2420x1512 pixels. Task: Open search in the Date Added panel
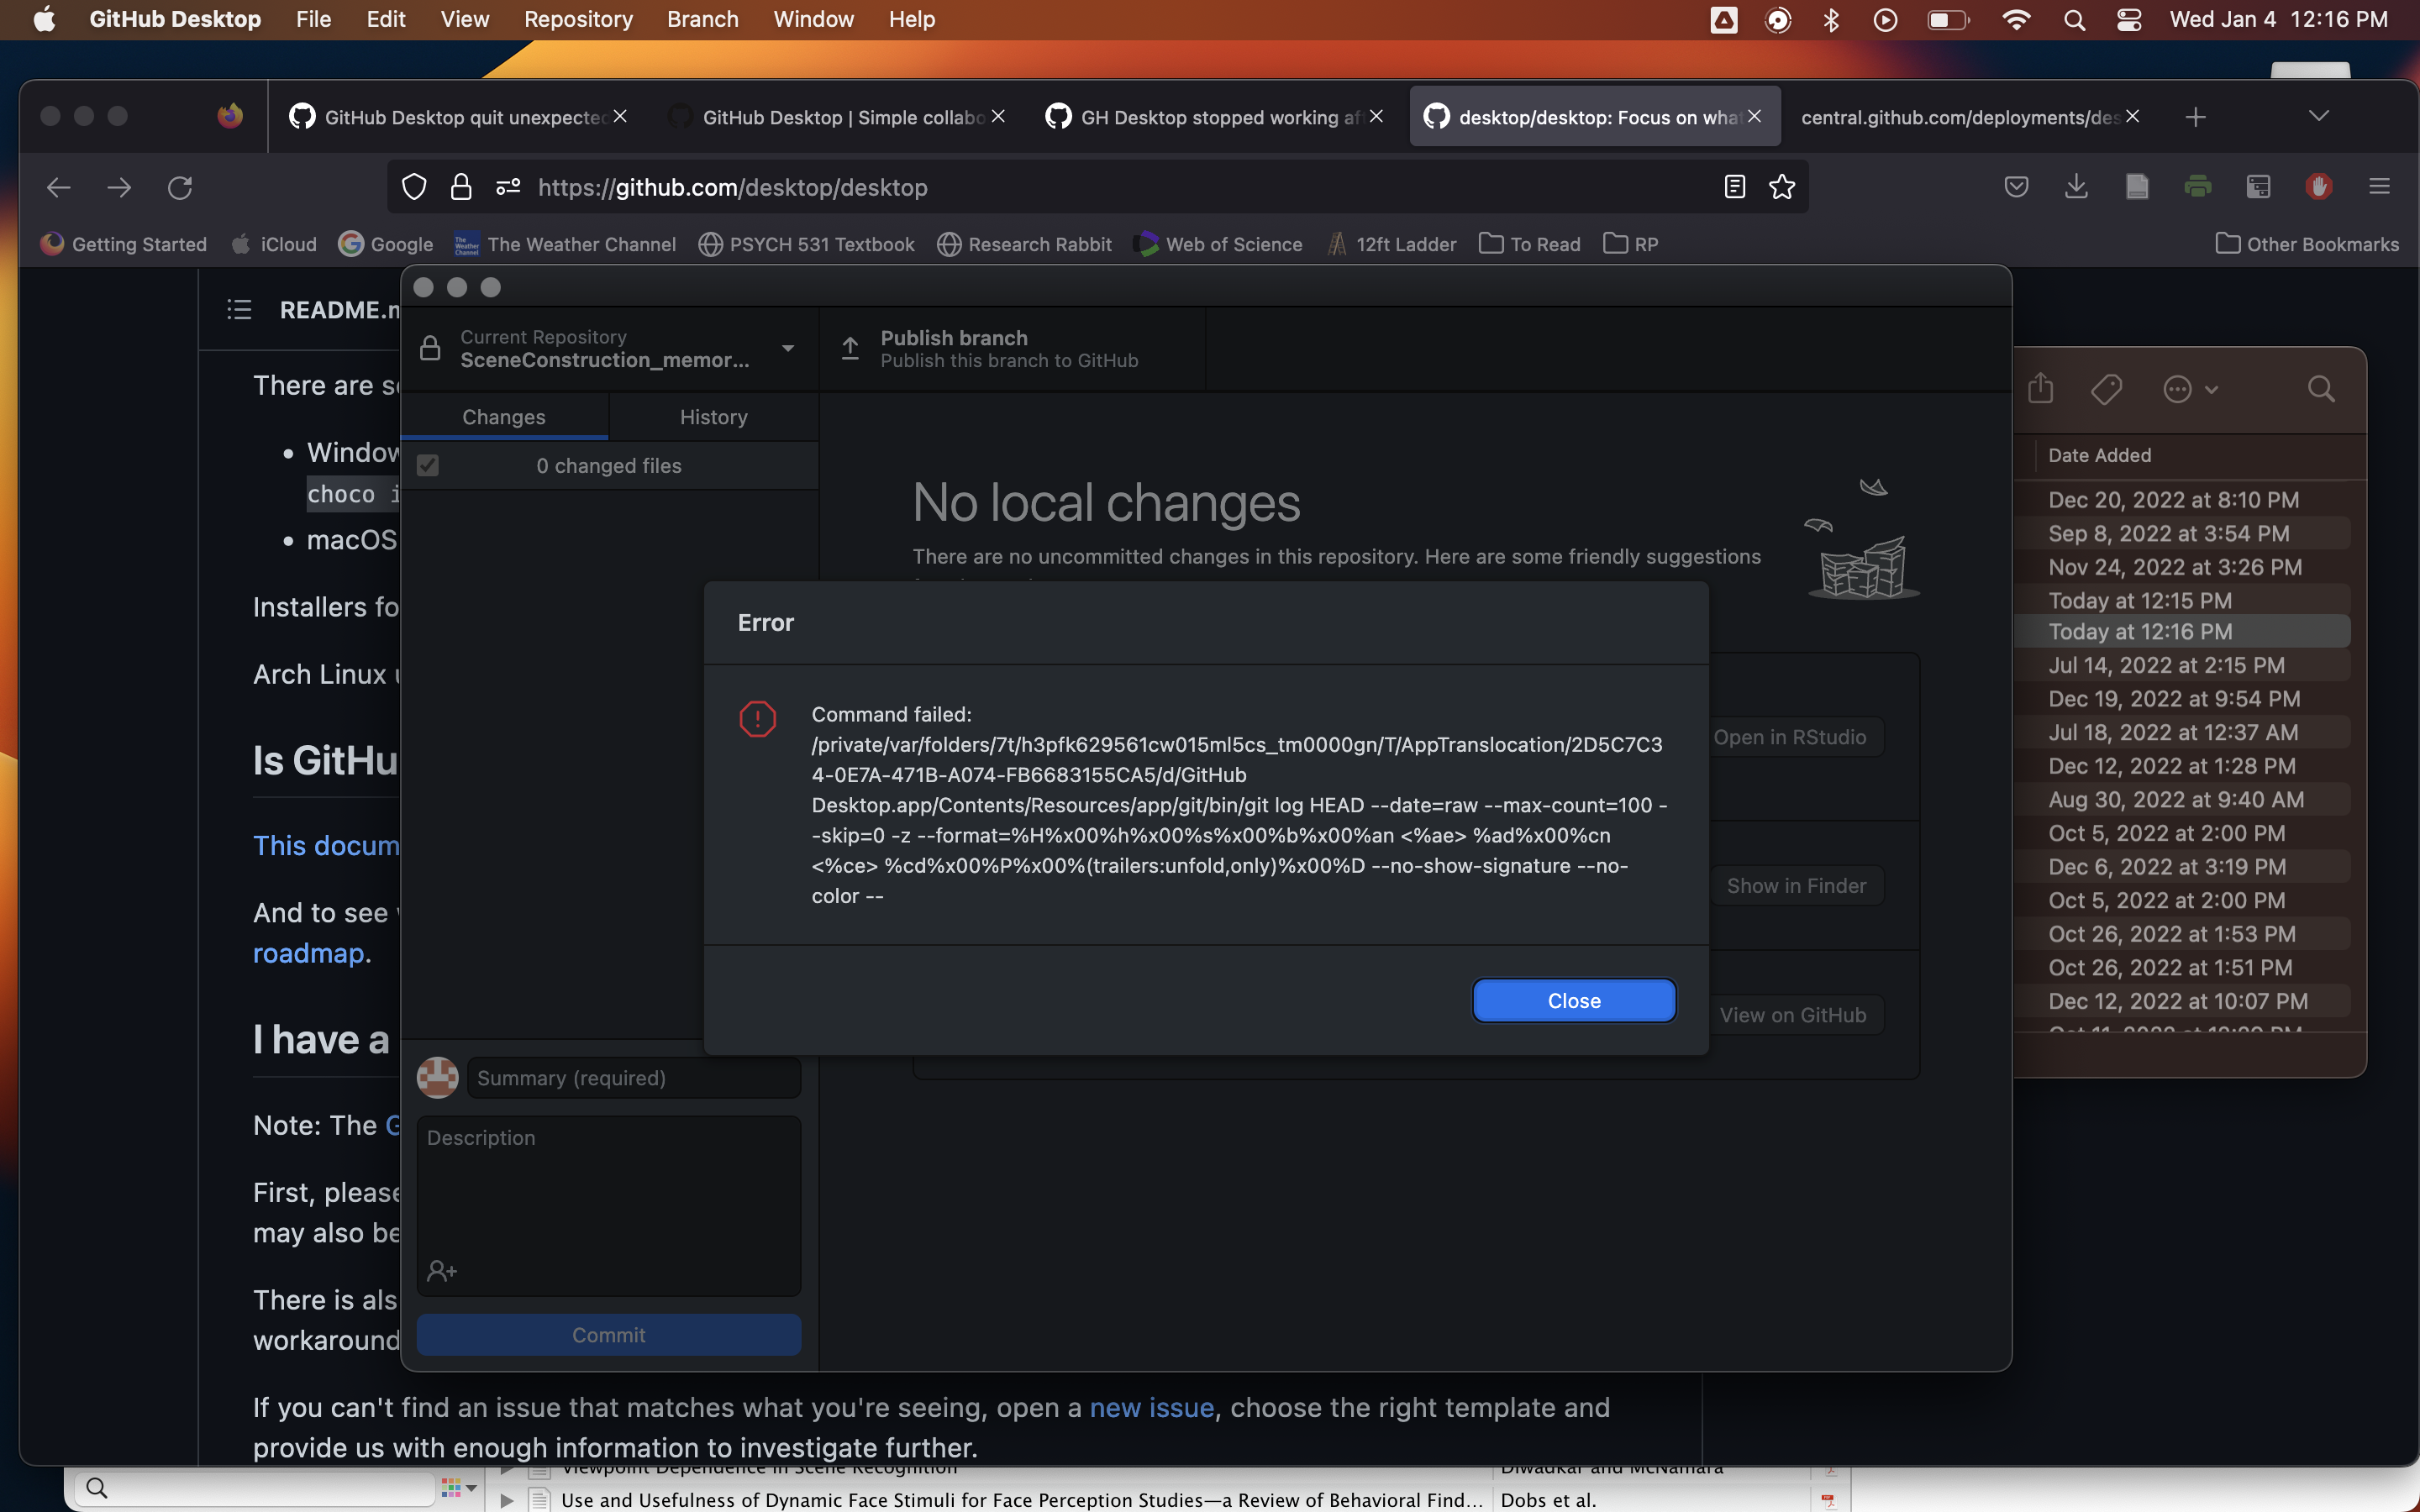[2321, 389]
